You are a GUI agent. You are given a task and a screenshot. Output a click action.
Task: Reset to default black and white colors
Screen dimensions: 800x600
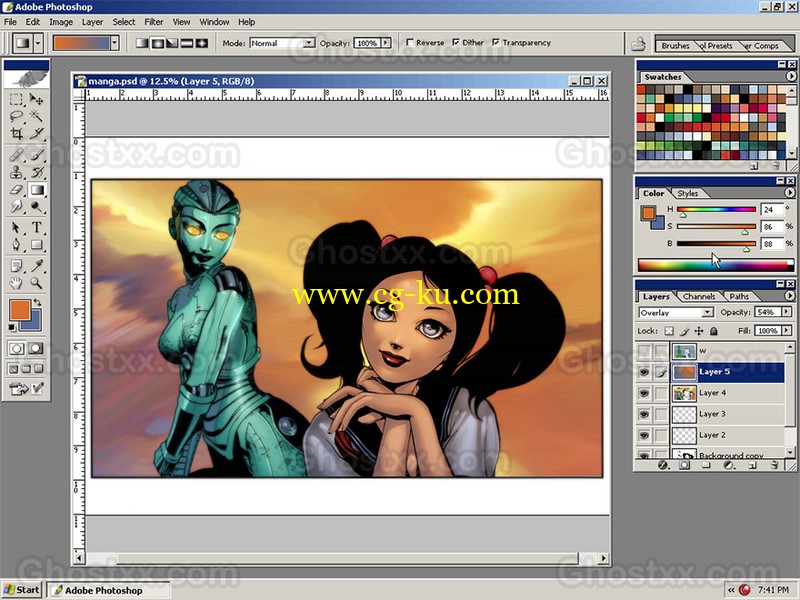pos(12,328)
